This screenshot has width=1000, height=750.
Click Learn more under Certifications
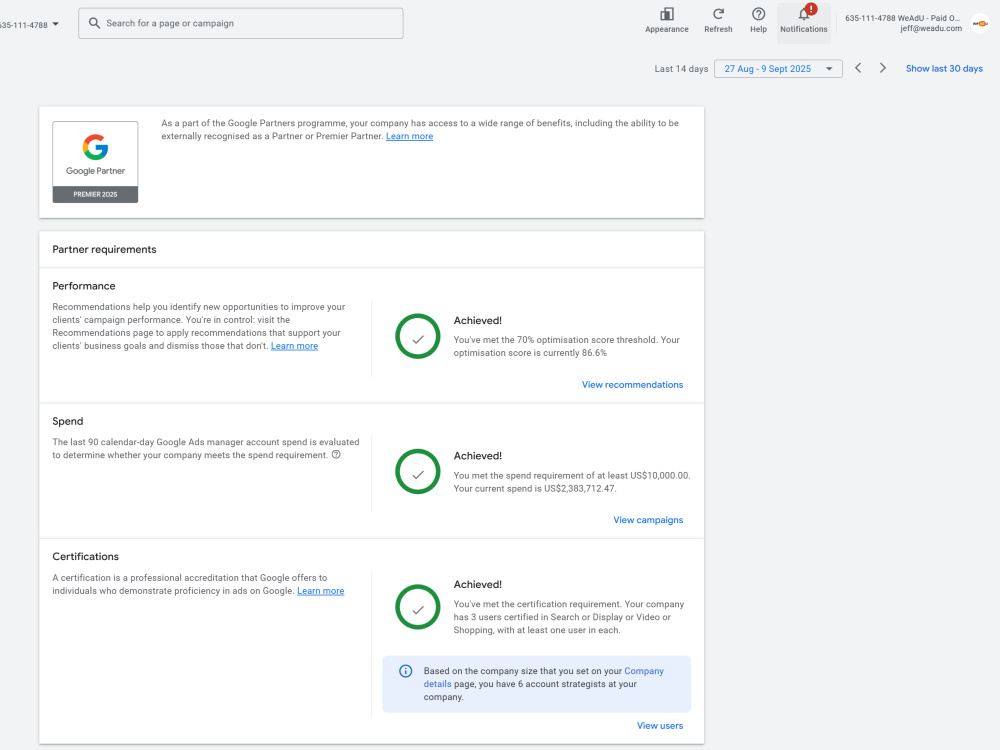coord(321,591)
